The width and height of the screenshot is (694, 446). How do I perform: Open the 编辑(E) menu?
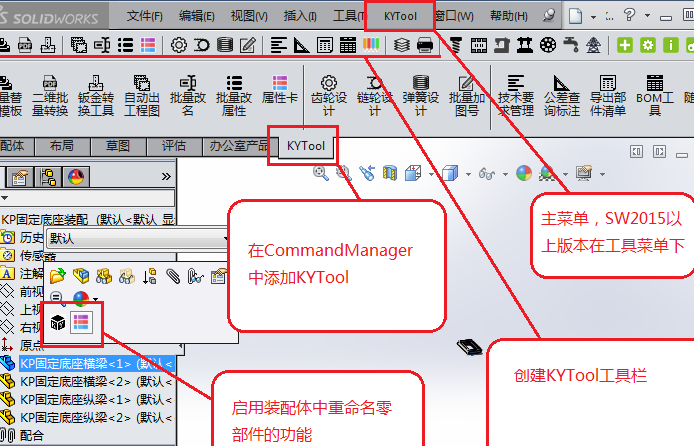(197, 16)
